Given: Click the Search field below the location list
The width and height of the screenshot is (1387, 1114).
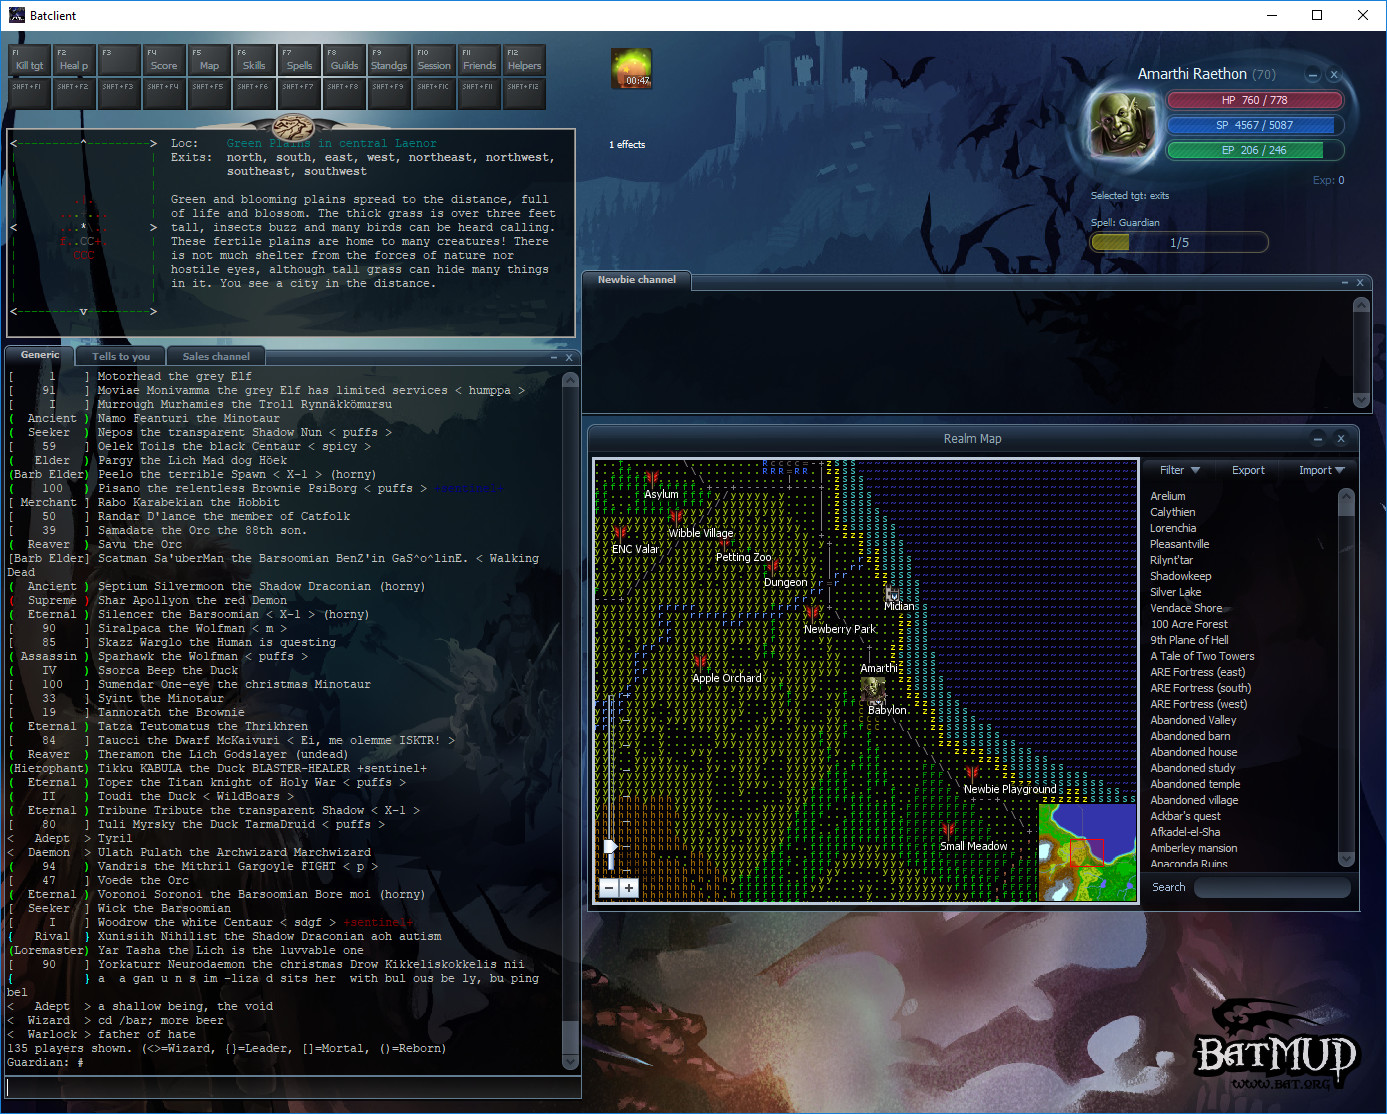Looking at the screenshot, I should (1270, 887).
